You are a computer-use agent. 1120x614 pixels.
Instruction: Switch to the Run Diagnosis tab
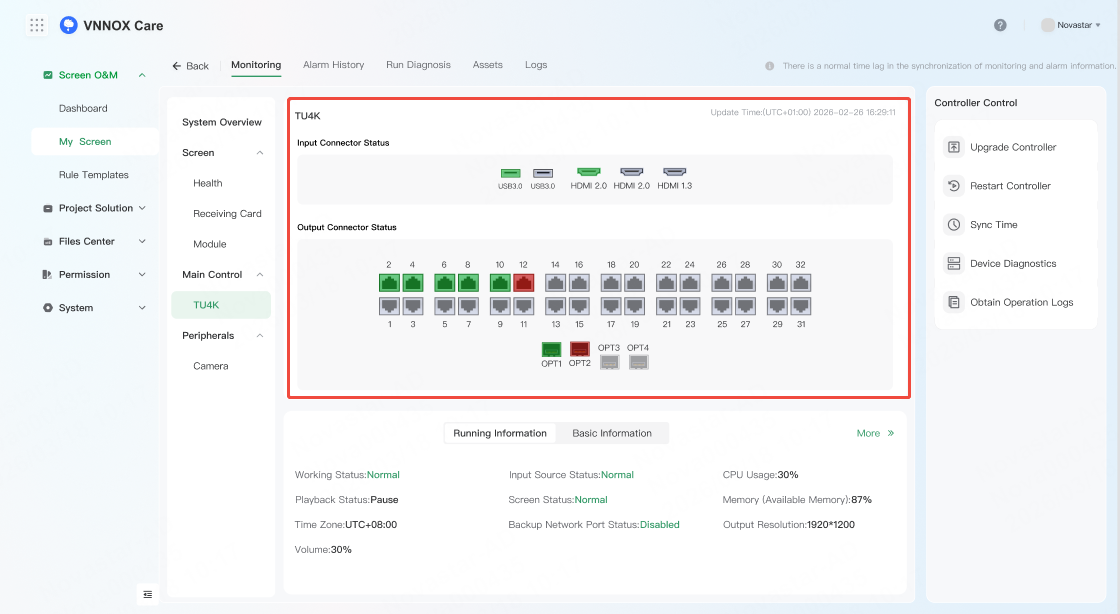[x=418, y=65]
